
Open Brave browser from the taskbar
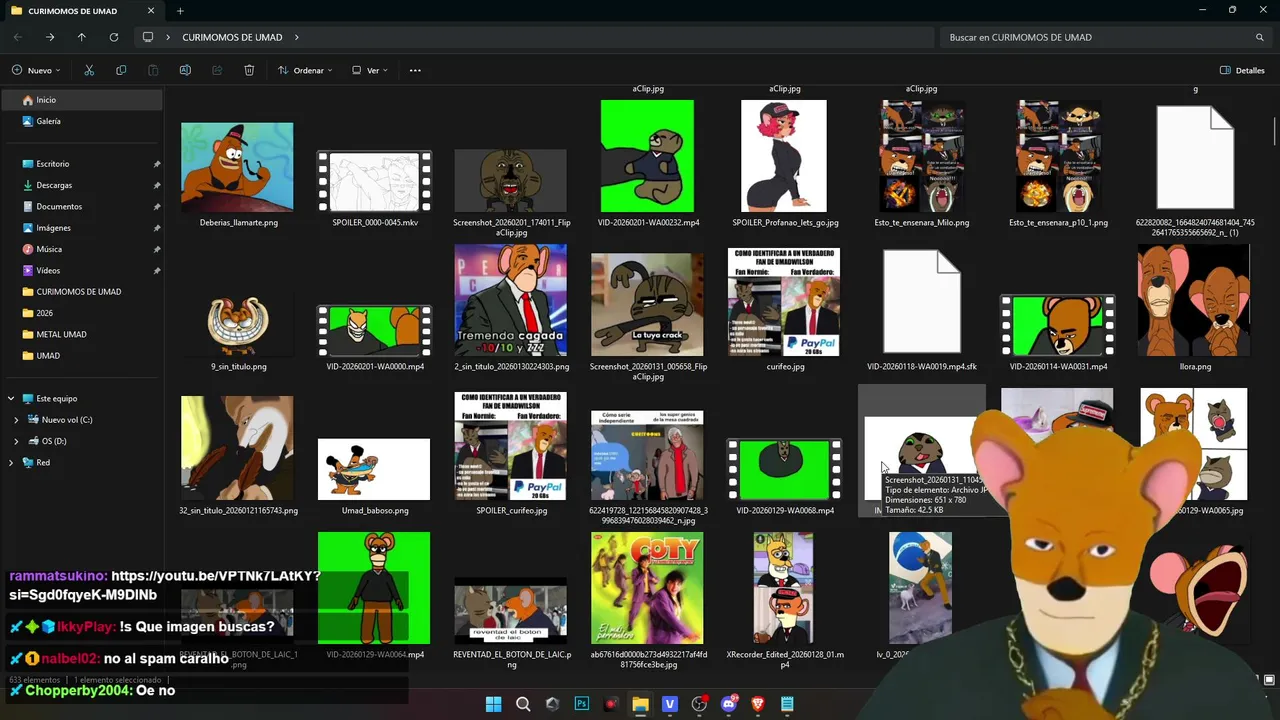pyautogui.click(x=758, y=704)
